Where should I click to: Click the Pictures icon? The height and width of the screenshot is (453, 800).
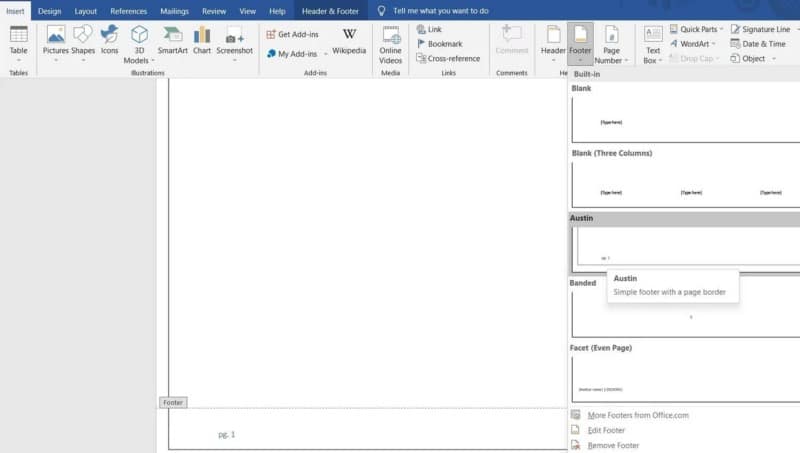point(56,35)
